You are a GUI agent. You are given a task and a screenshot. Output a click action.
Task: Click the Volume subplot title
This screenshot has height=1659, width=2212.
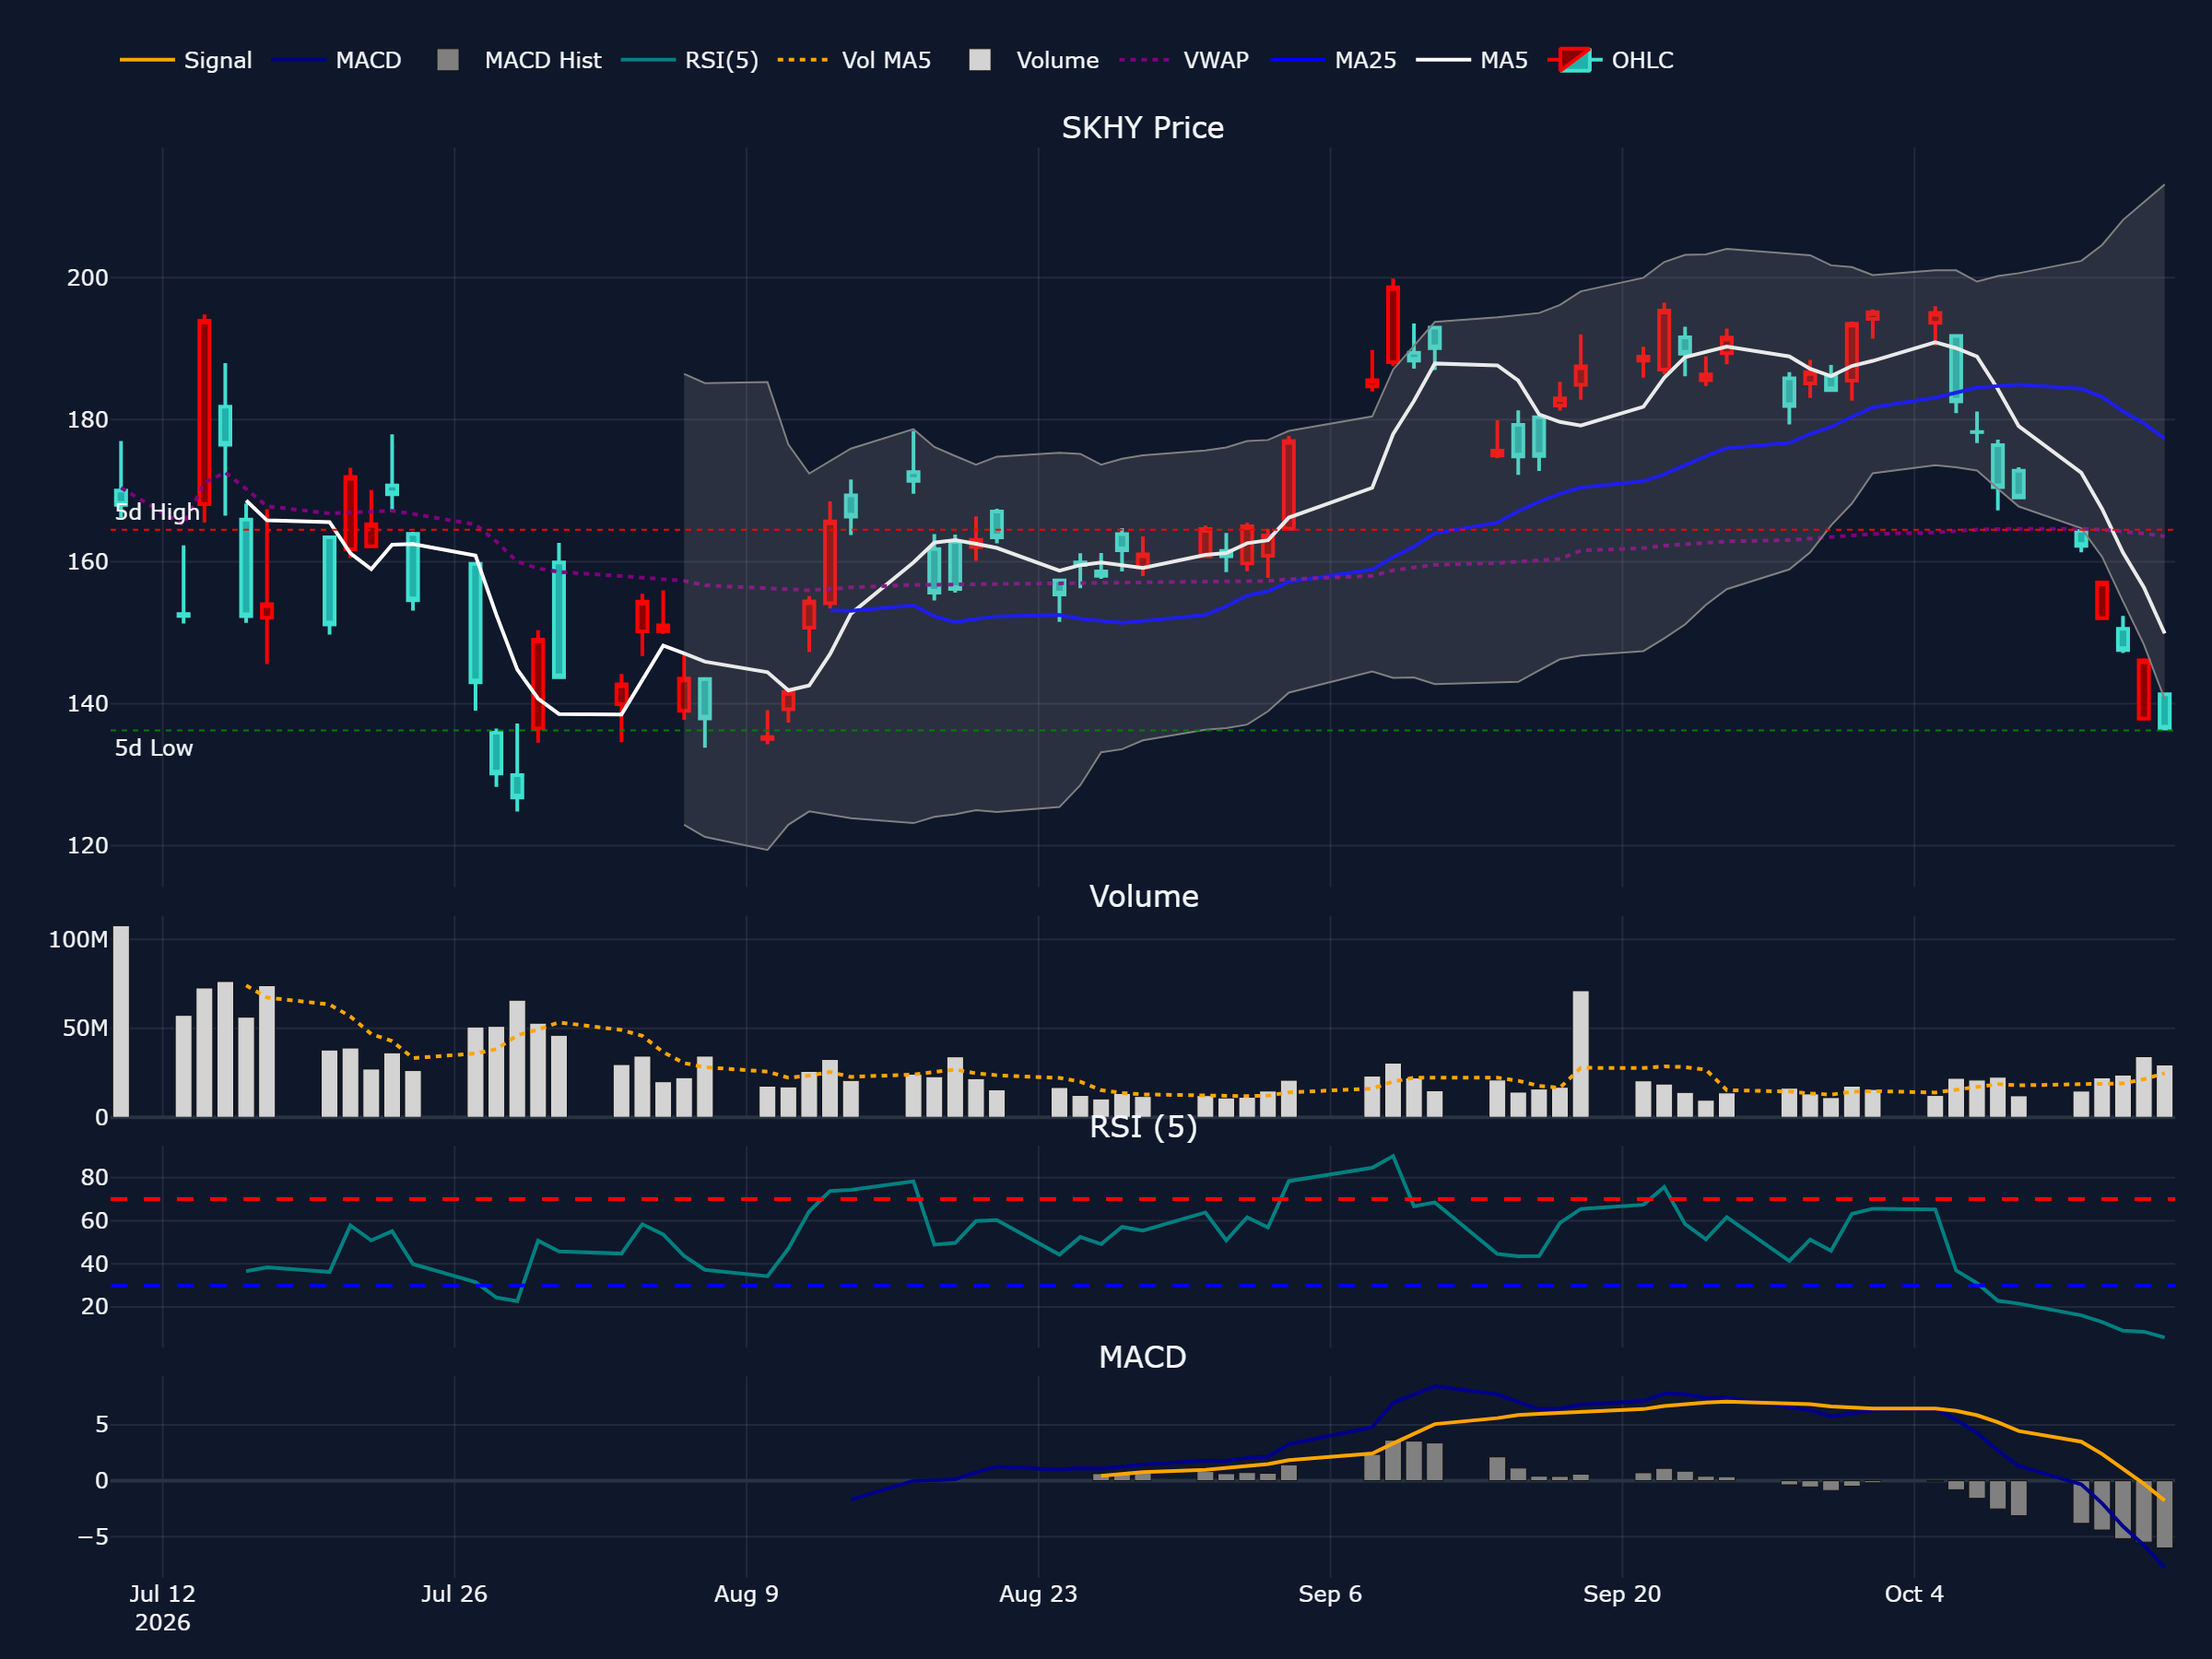1143,896
